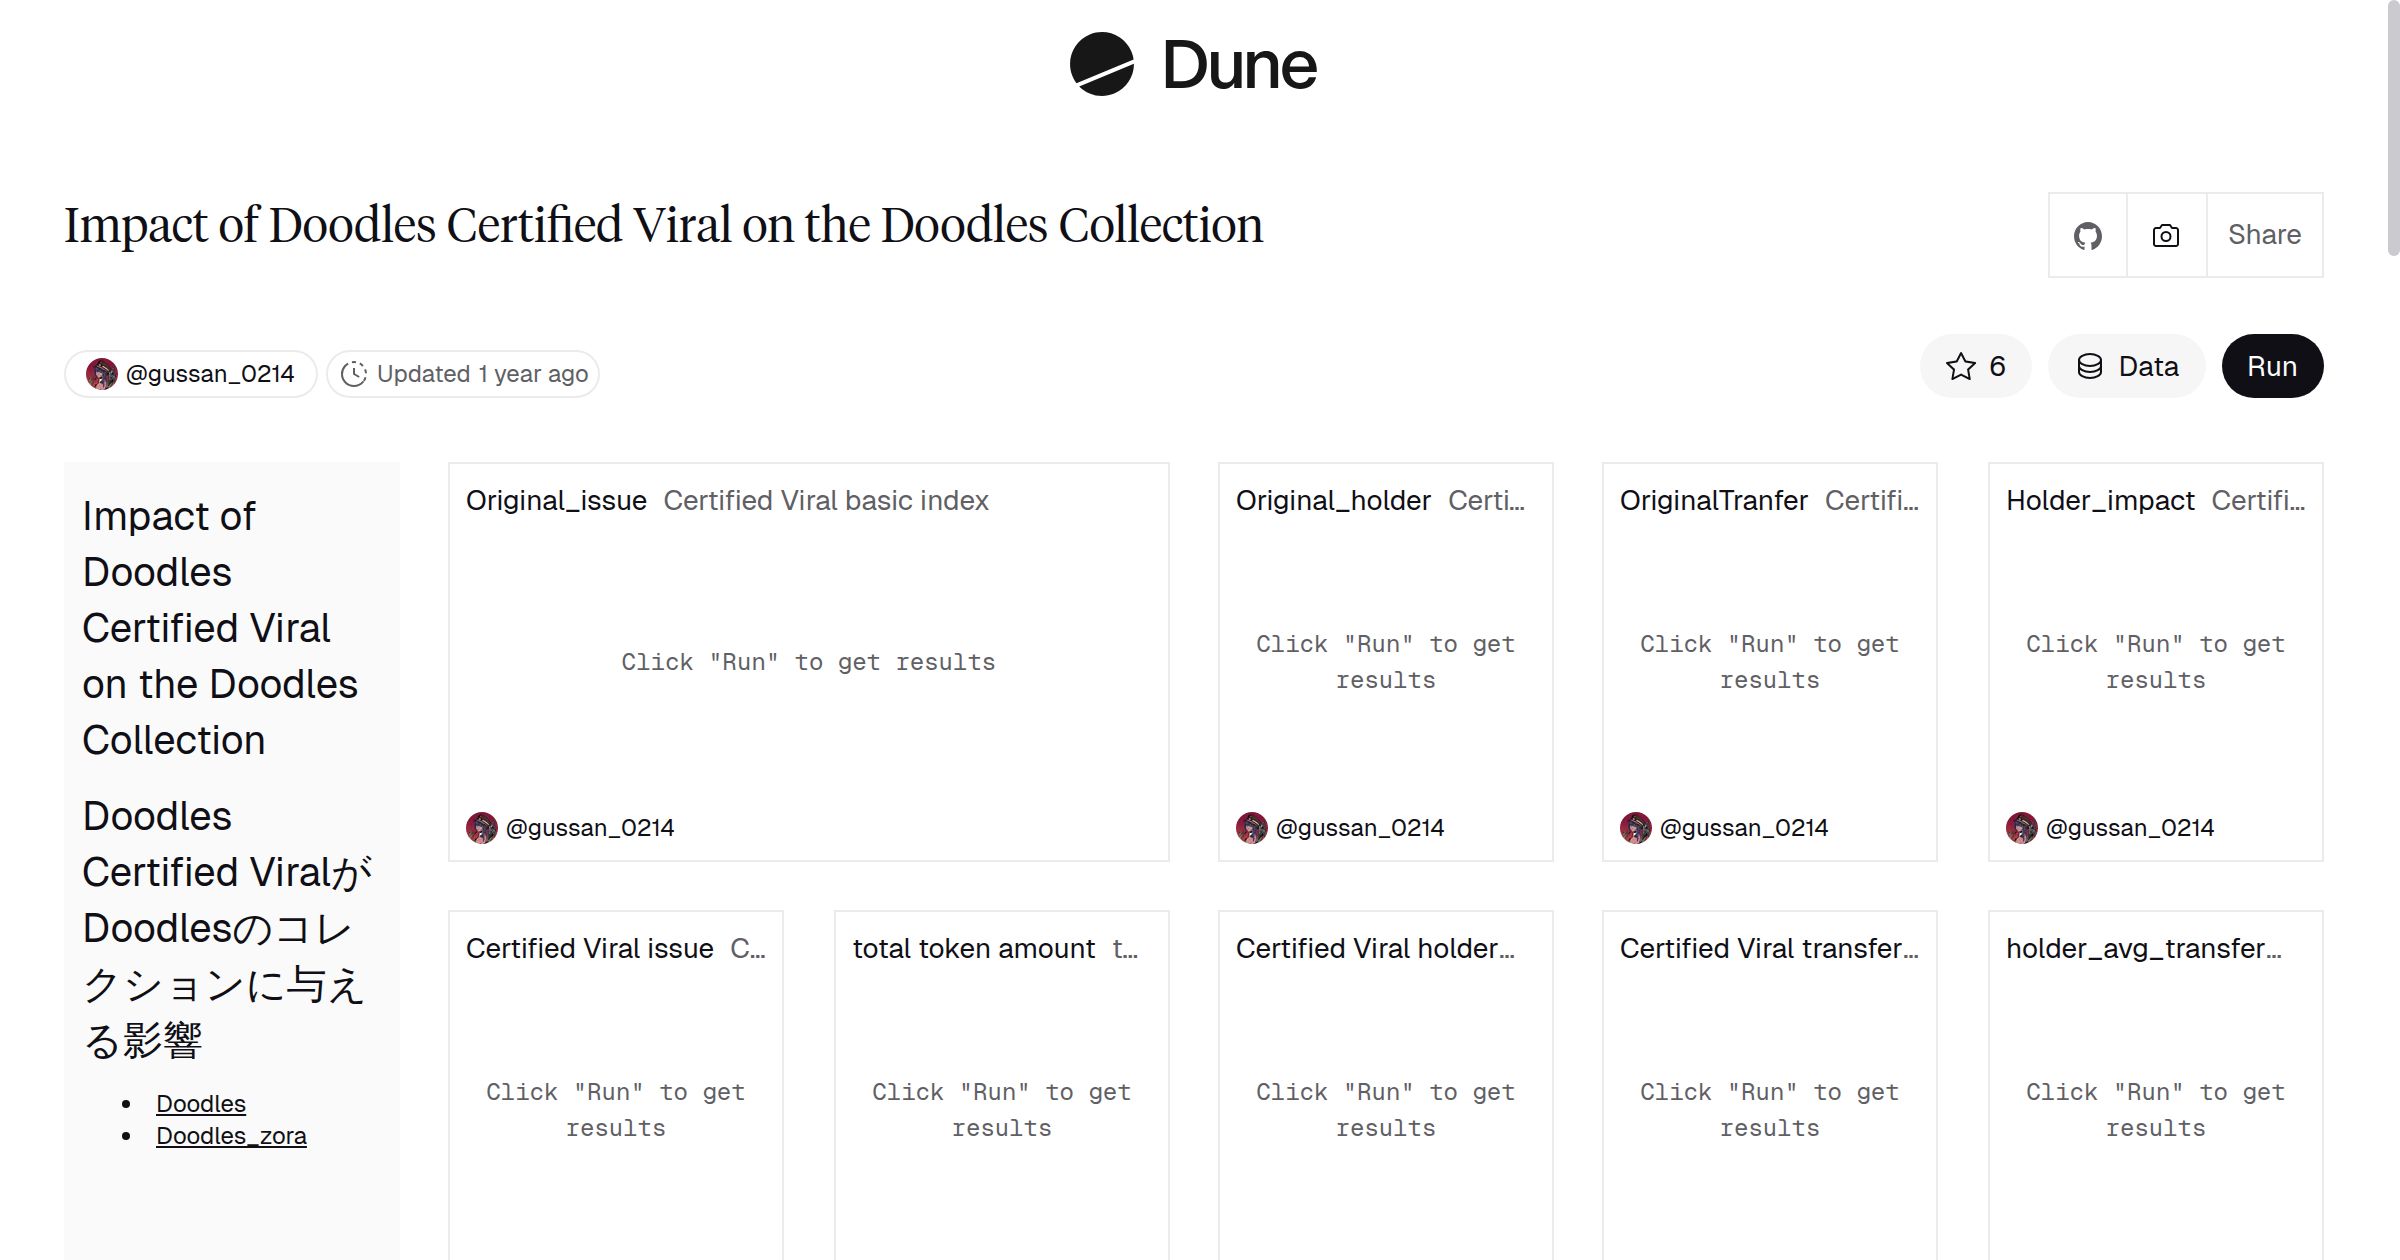Click the database icon on the Data button
Screen dimensions: 2400x1260
click(2090, 366)
